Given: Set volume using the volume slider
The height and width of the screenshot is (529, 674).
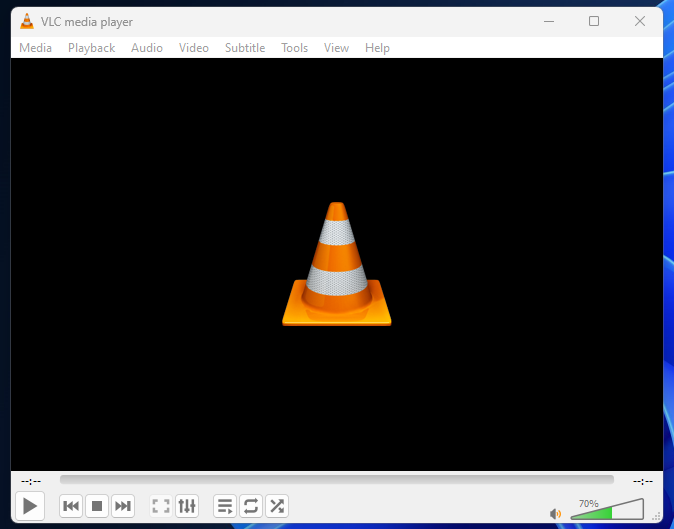Looking at the screenshot, I should coord(607,509).
